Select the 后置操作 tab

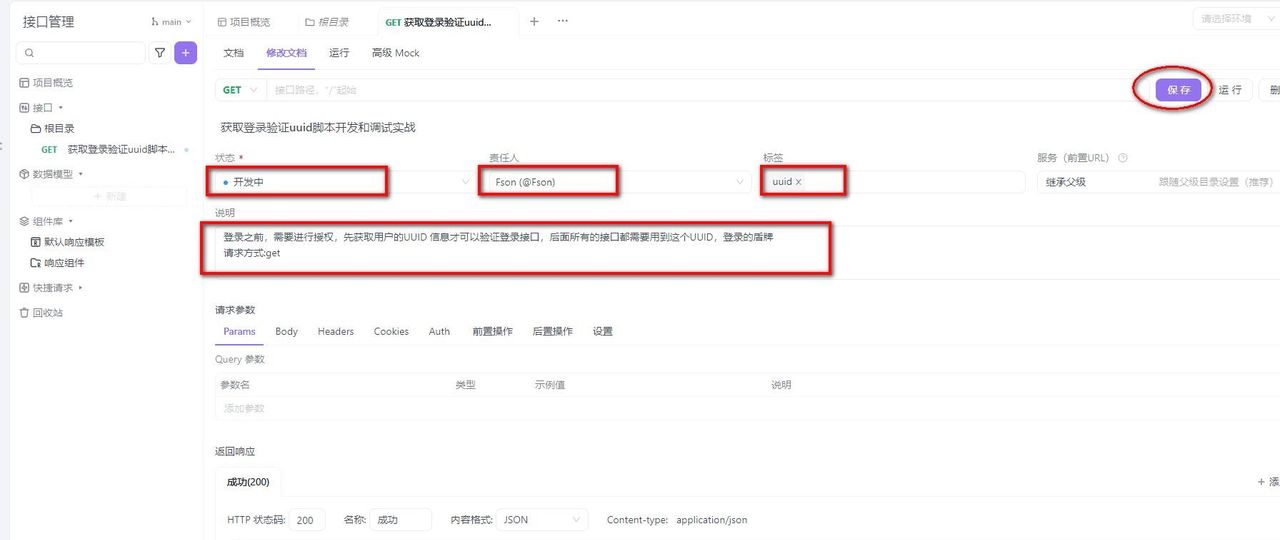point(552,331)
